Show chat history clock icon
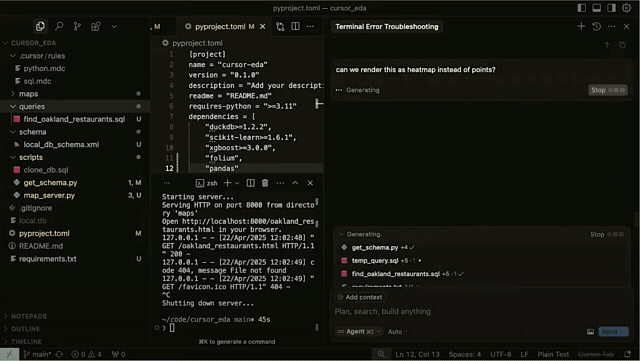The height and width of the screenshot is (361, 640). [596, 27]
